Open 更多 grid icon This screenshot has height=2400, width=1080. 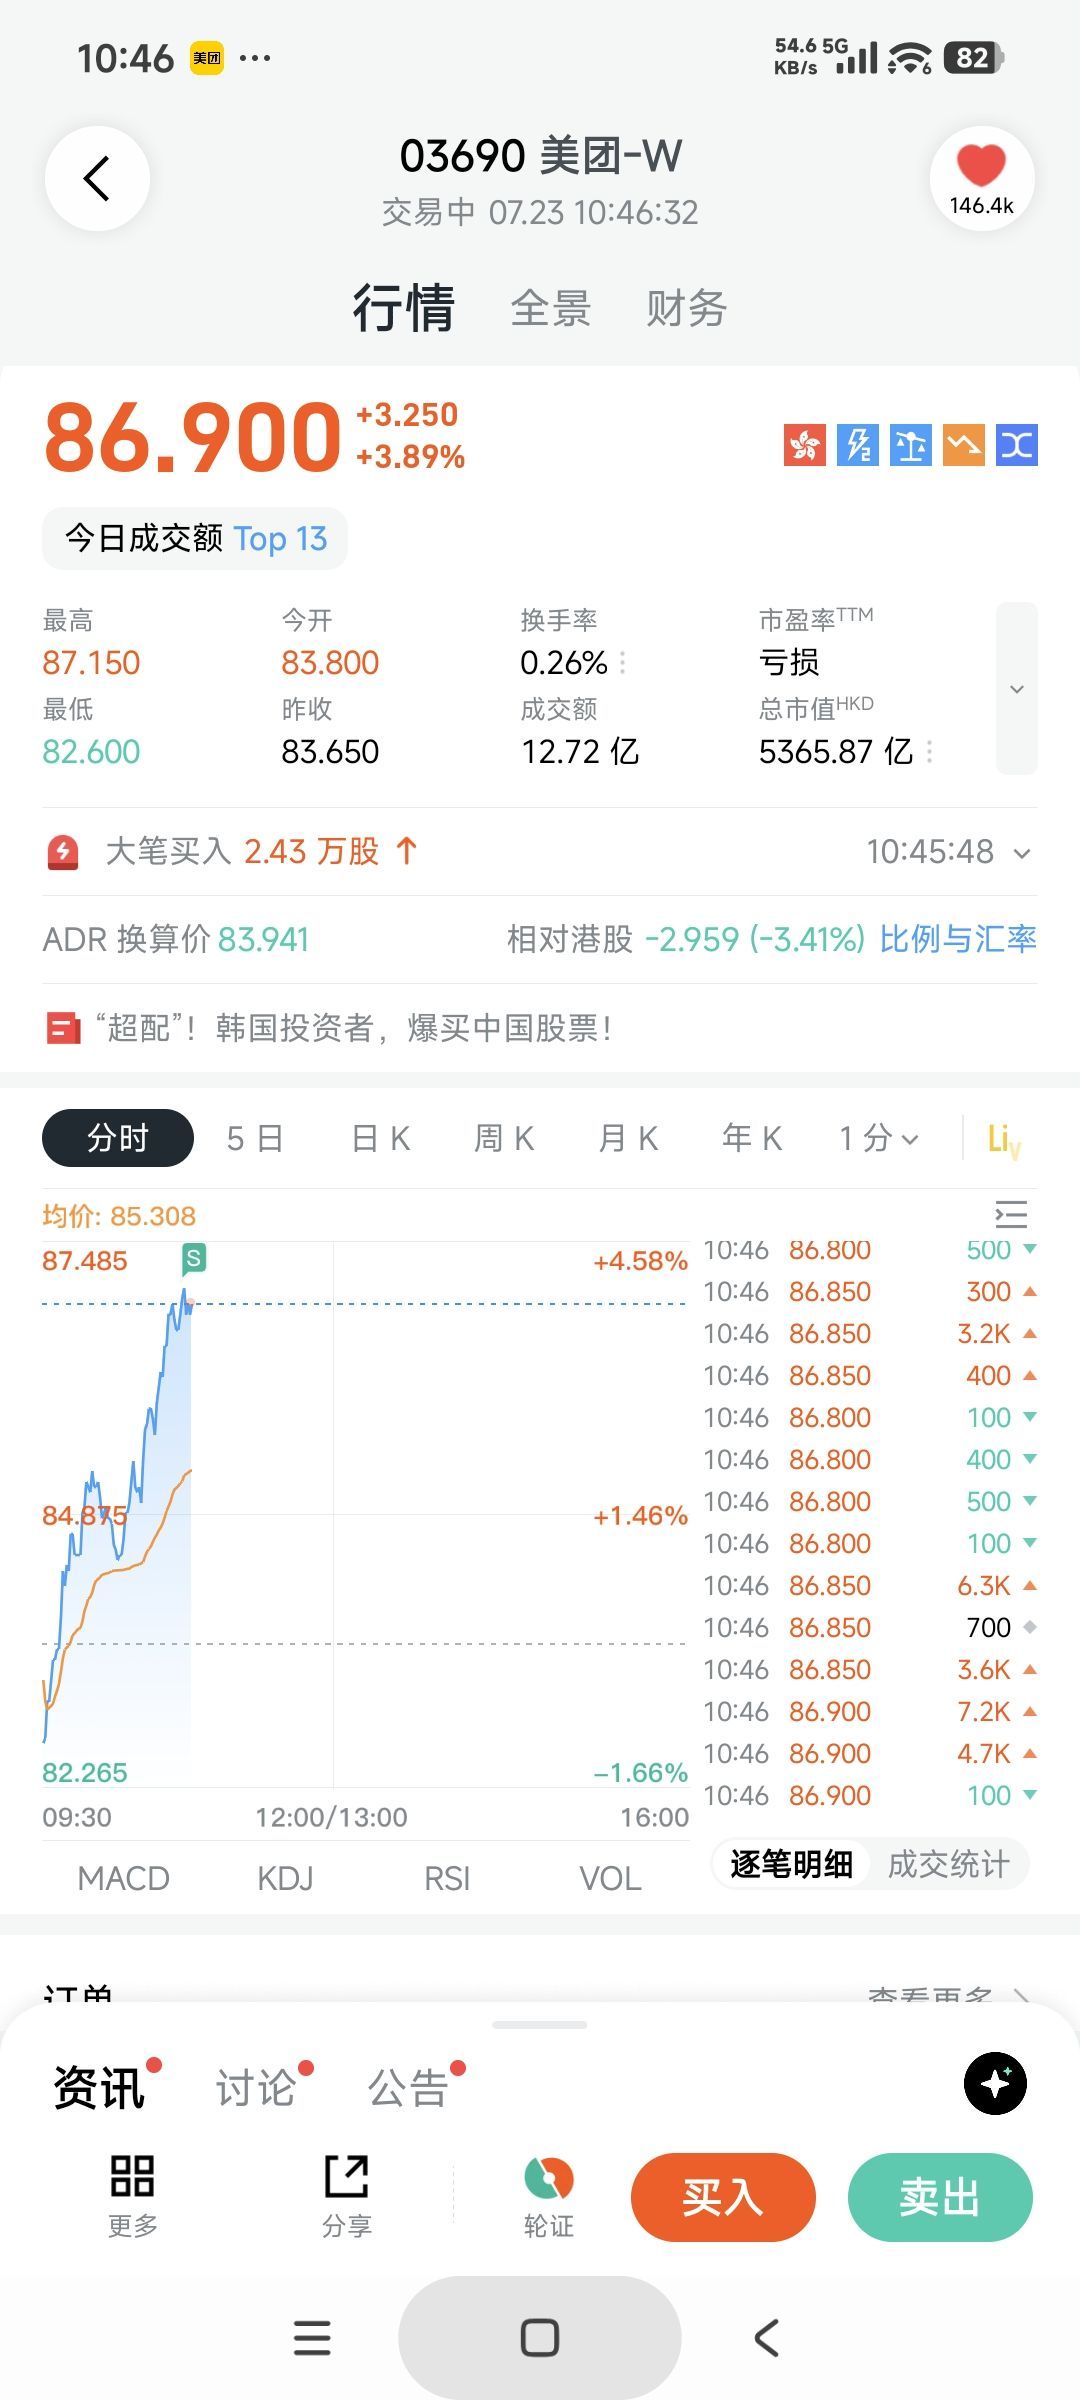(x=132, y=2195)
